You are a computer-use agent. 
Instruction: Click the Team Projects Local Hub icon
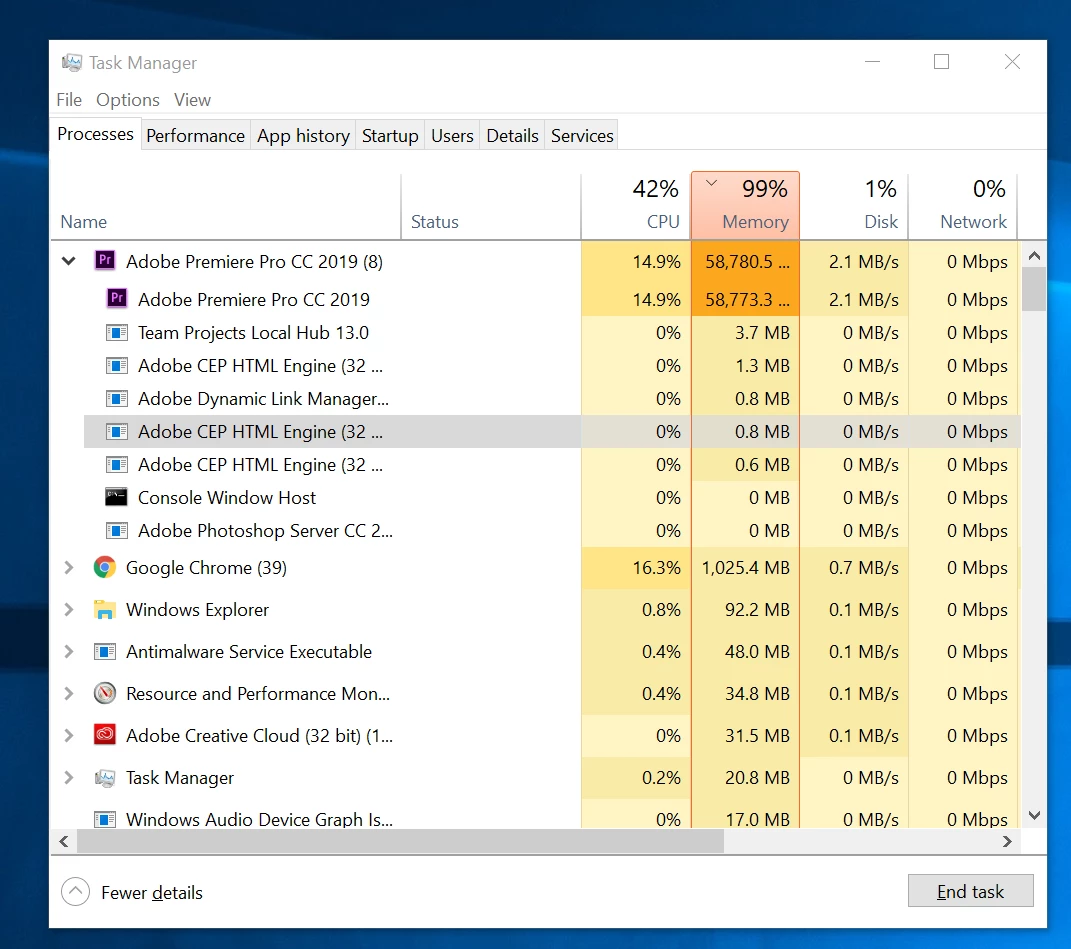pyautogui.click(x=117, y=333)
